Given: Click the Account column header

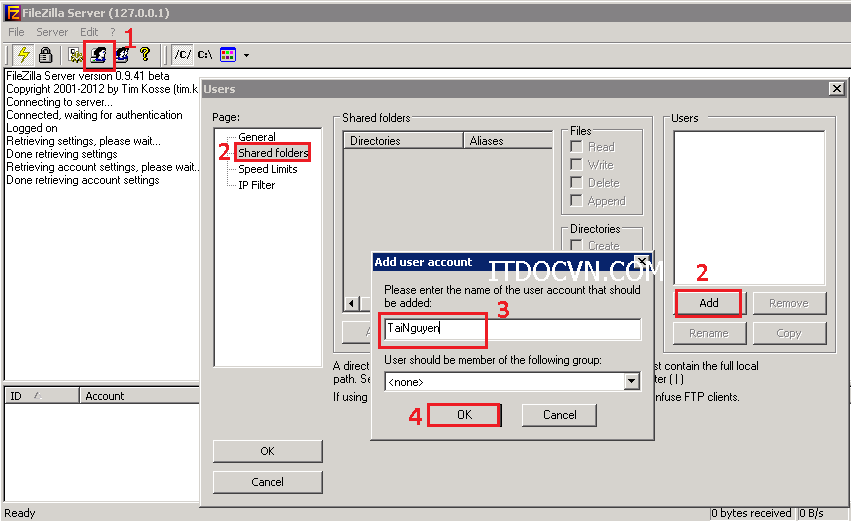Looking at the screenshot, I should (105, 396).
